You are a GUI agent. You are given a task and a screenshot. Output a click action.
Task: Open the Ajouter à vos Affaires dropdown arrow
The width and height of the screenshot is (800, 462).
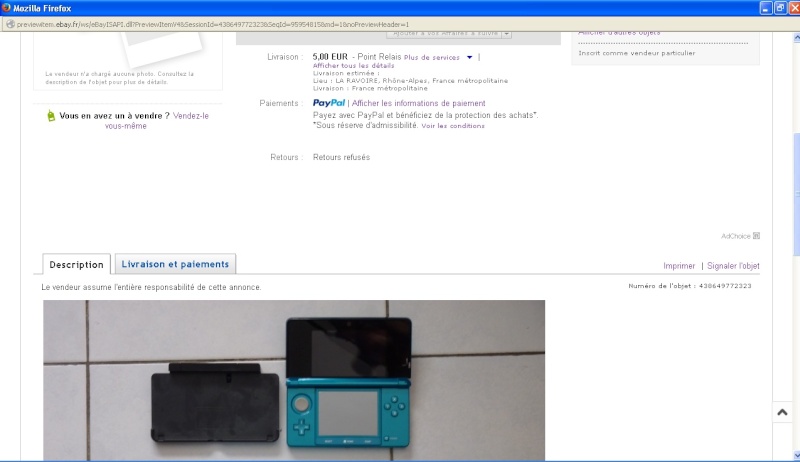506,34
